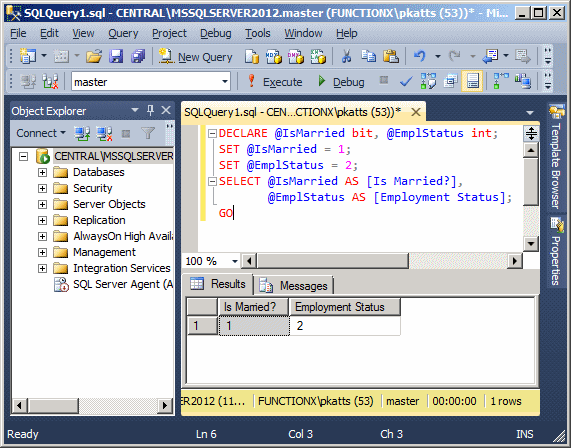
Task: Open a new MDX query icon
Action: (x=273, y=56)
